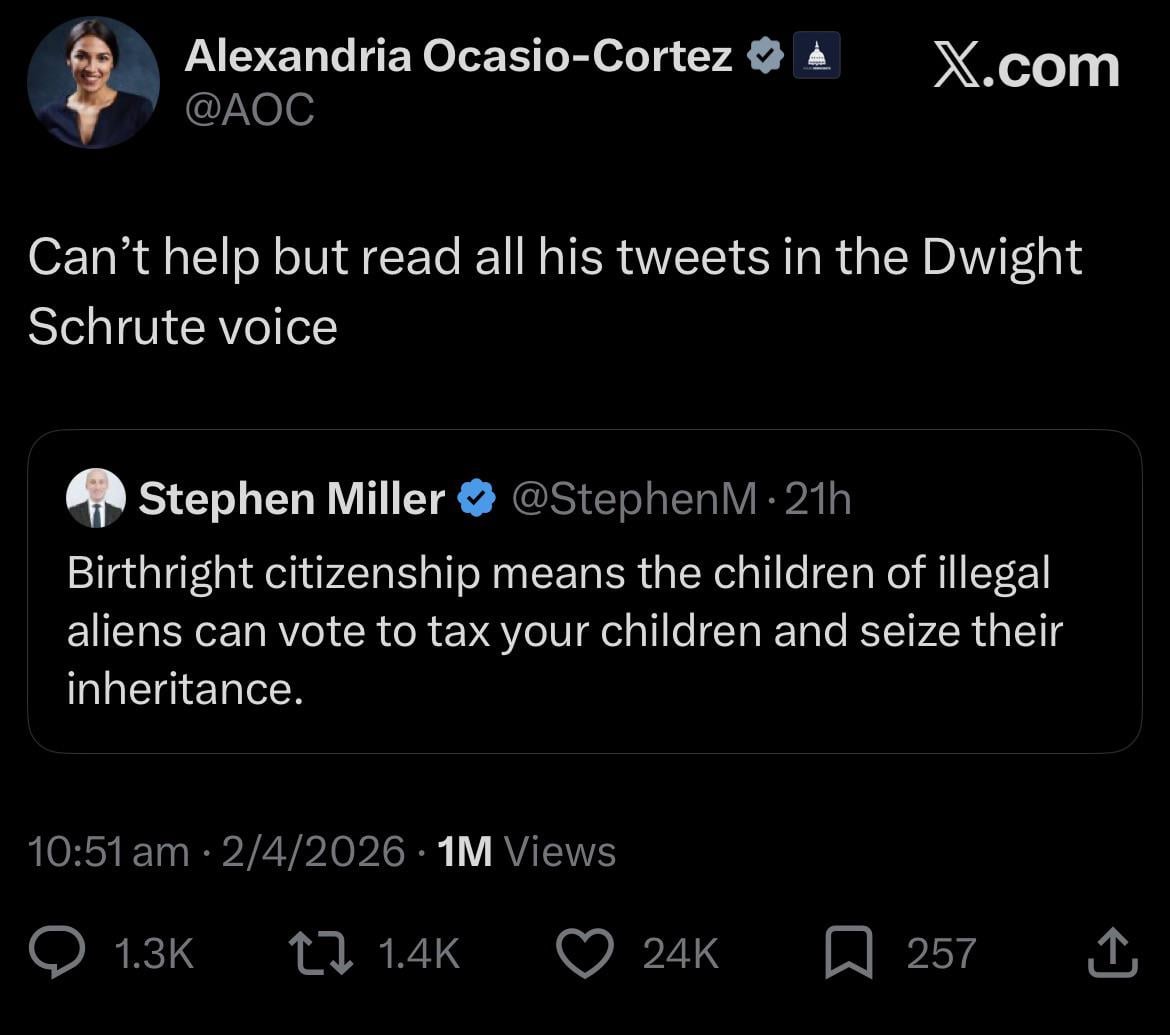Open the share upload icon
This screenshot has height=1035, width=1170.
1112,953
